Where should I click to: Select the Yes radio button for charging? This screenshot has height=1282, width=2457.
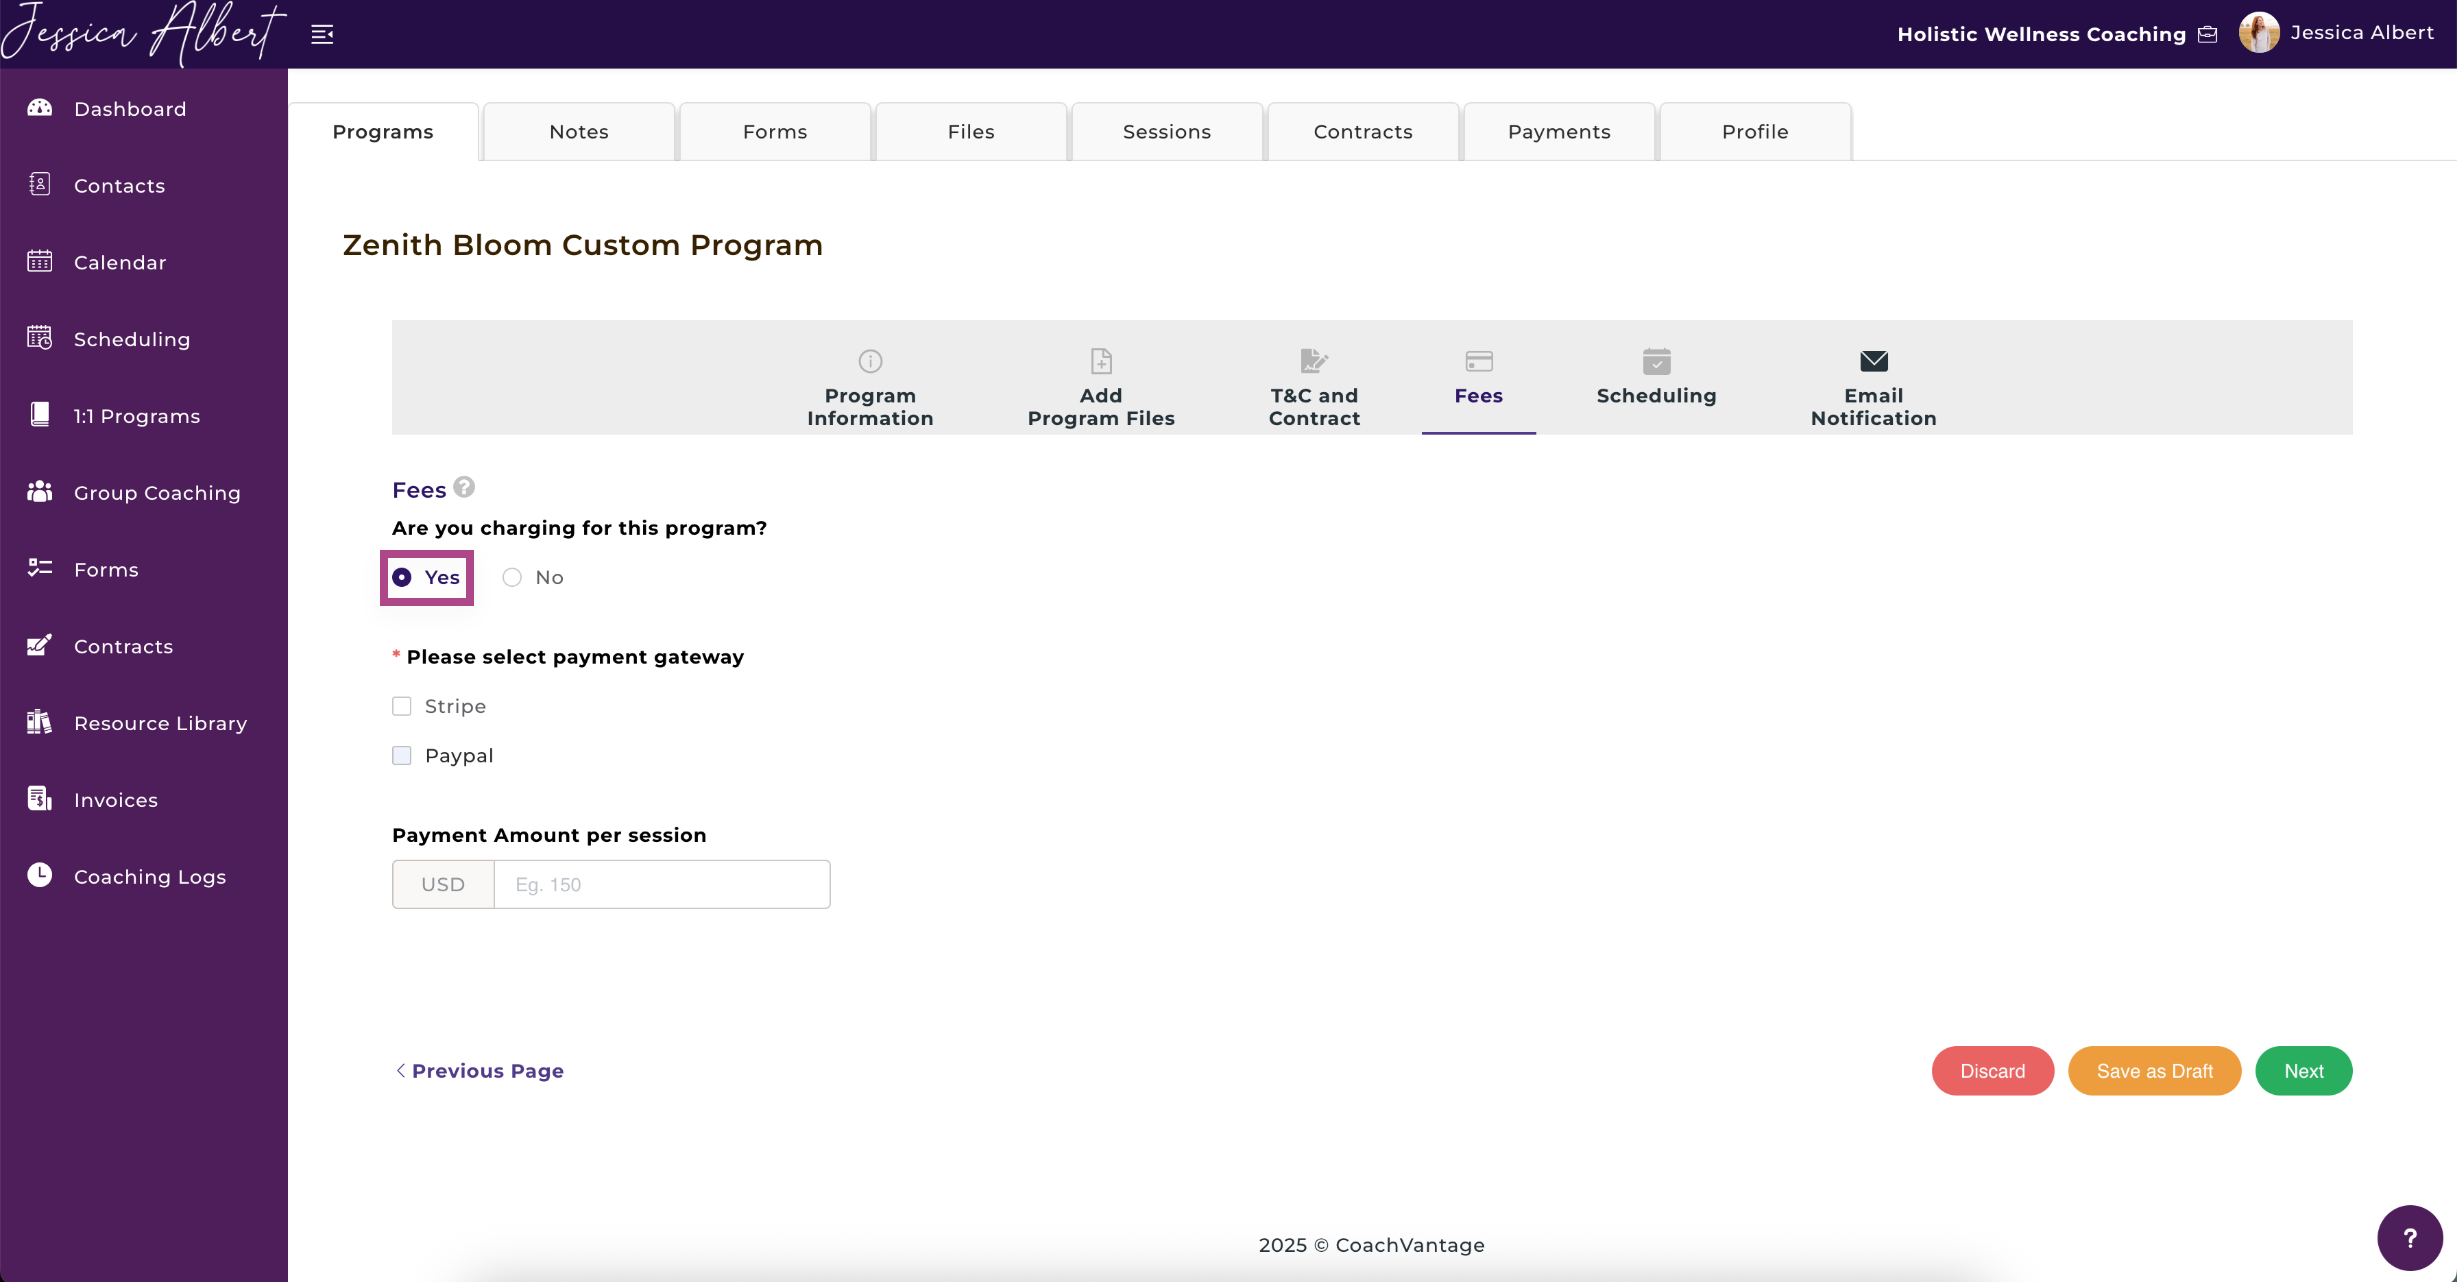[402, 577]
